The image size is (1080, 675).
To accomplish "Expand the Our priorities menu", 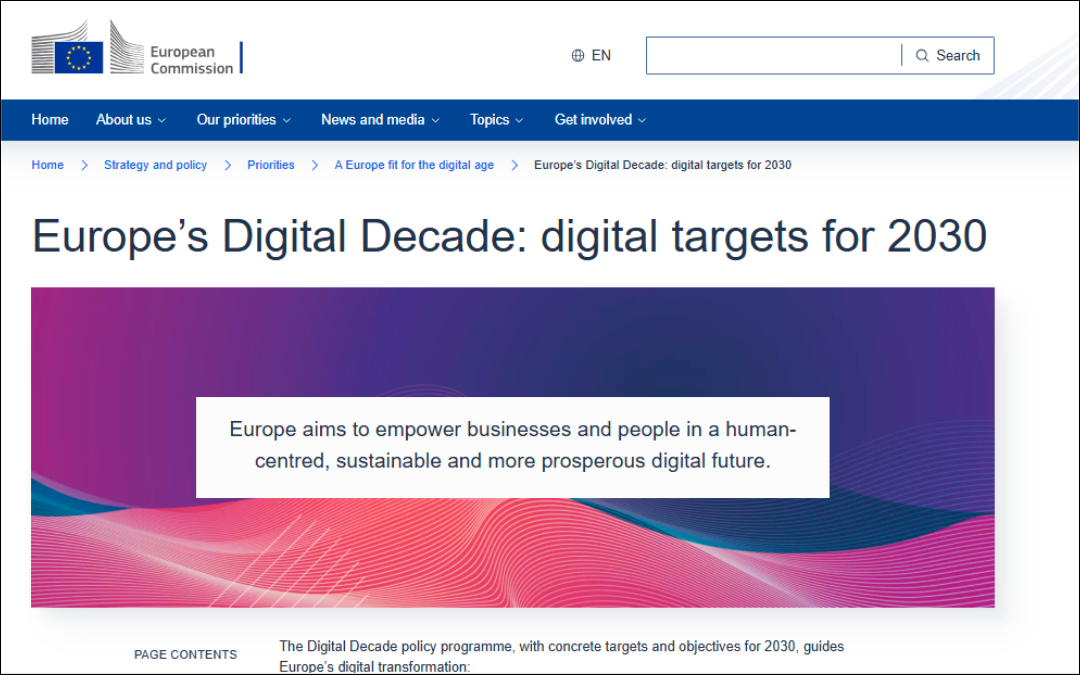I will (243, 120).
